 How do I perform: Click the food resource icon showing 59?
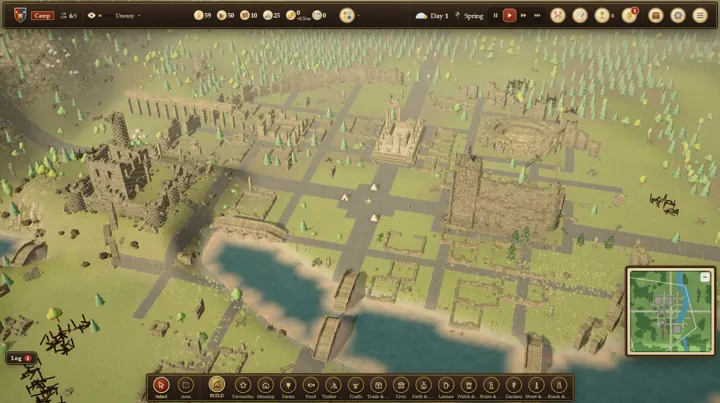pos(198,16)
